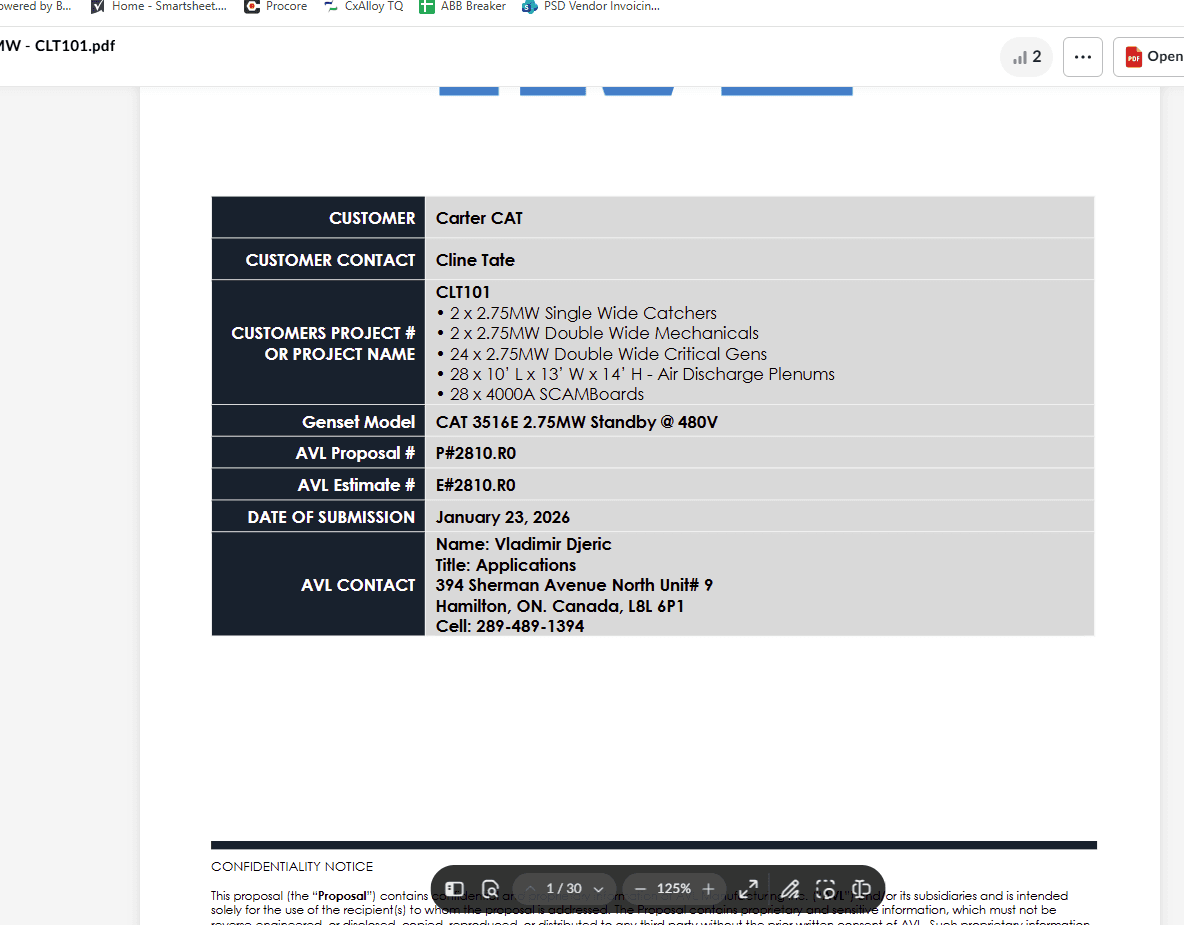Click the 1 / 30 page number field
Screen dimensions: 1184x925
coord(564,889)
